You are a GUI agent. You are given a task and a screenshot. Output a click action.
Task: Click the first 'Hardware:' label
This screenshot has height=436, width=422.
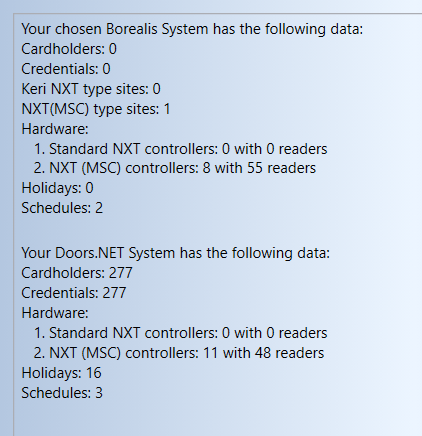click(55, 129)
